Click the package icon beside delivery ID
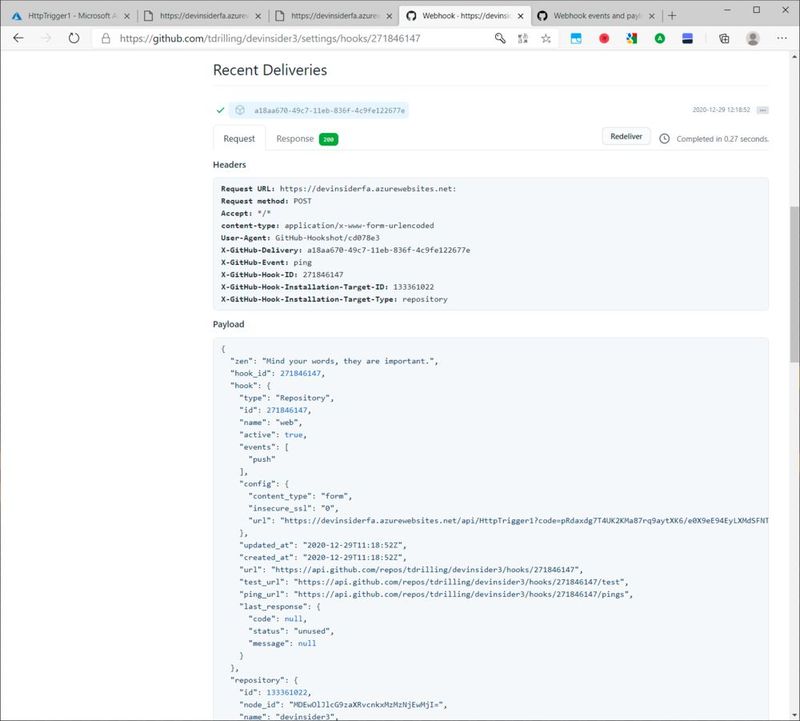This screenshot has width=800, height=721. [240, 110]
